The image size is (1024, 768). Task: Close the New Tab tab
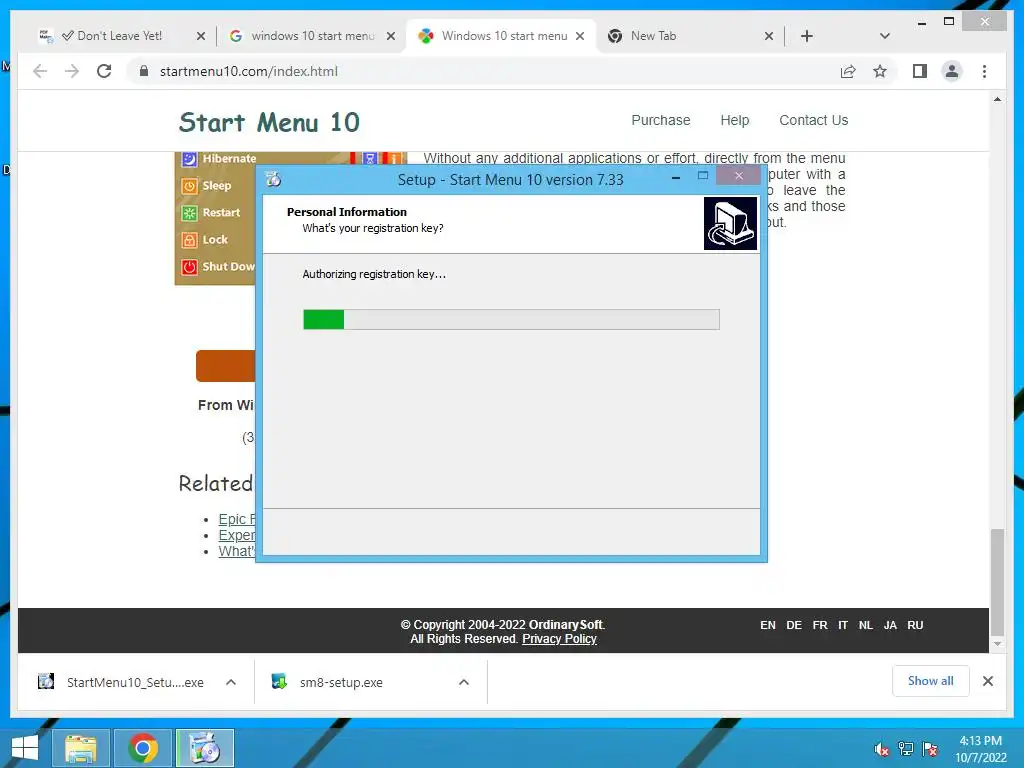(769, 36)
